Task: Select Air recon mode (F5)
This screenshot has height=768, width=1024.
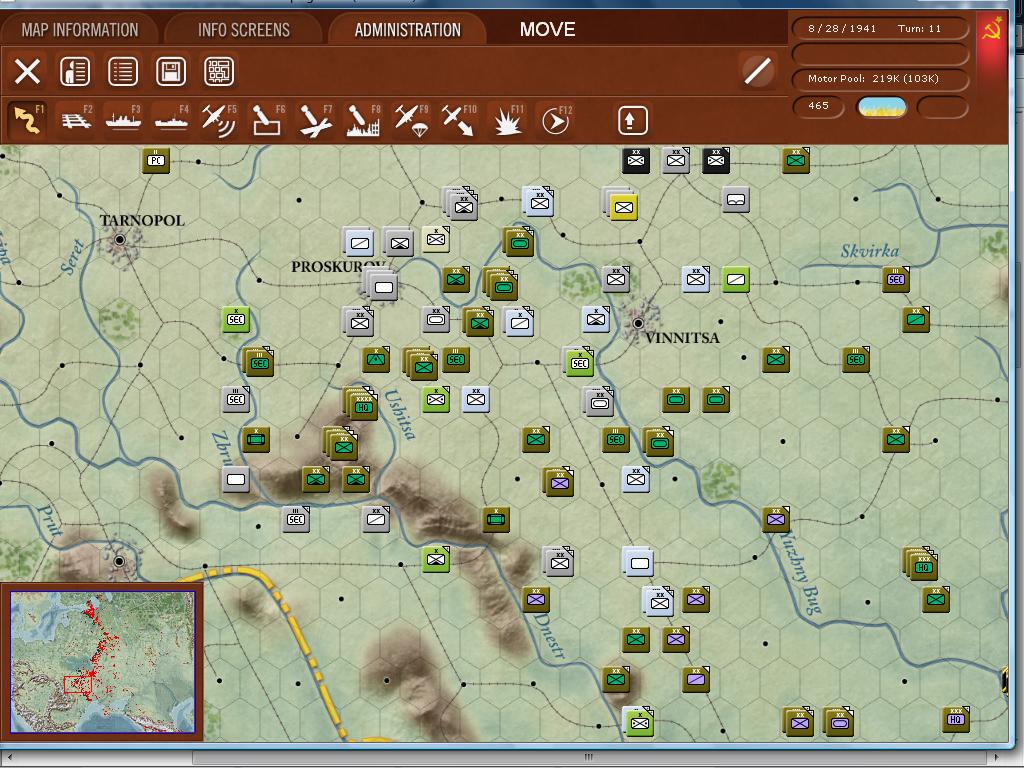Action: coord(219,120)
